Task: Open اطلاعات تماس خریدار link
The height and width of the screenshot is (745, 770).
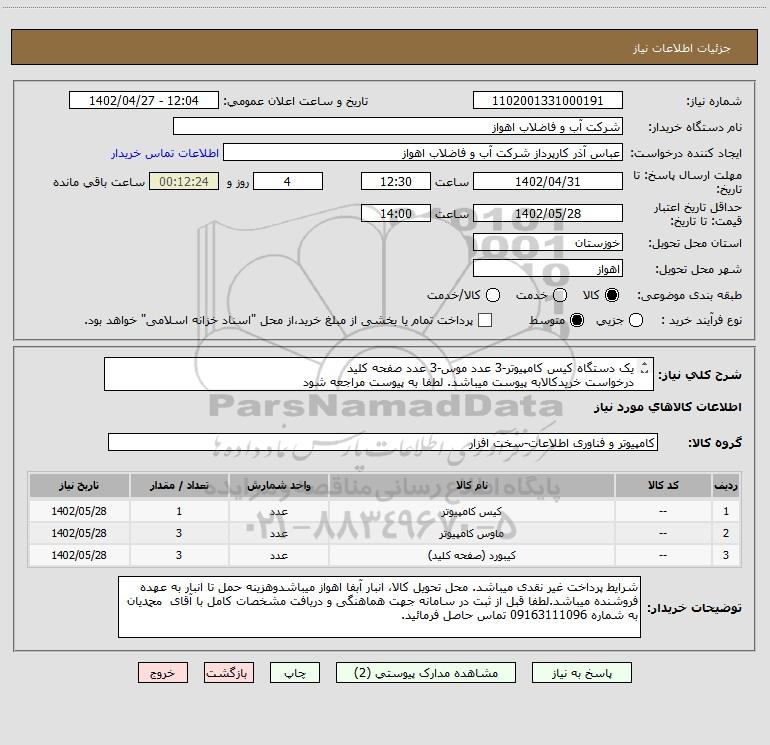Action: [x=165, y=153]
